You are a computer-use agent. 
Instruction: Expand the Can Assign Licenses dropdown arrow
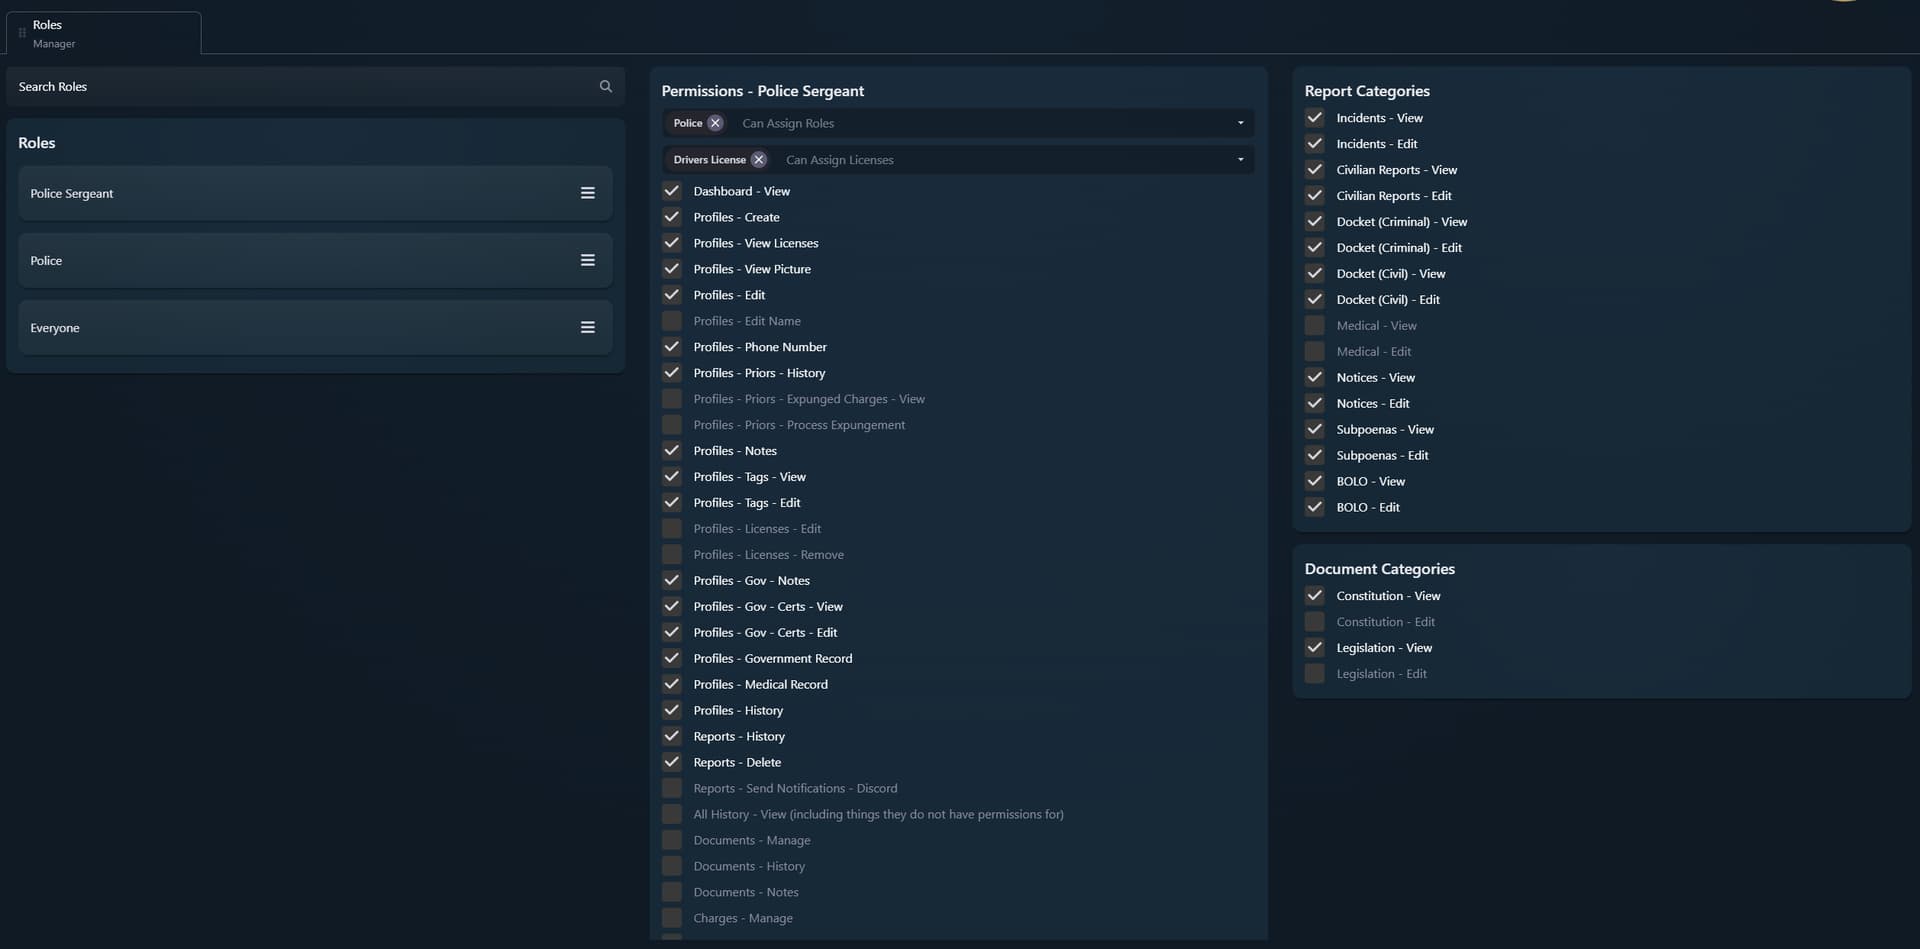1240,160
